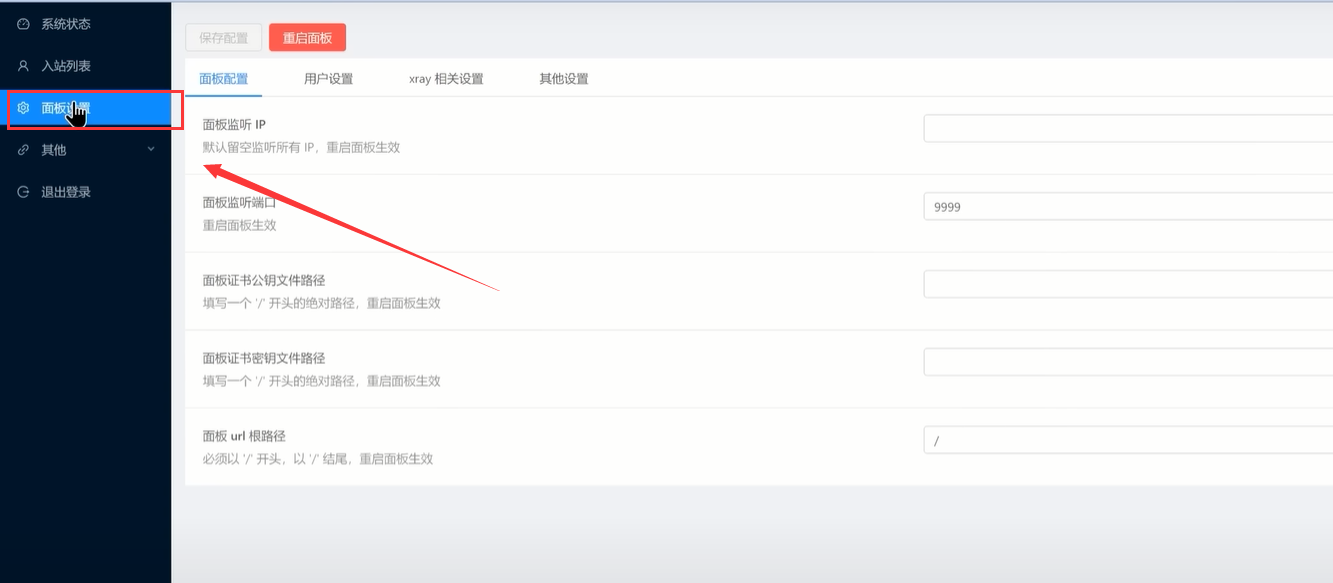Choose 退出登录 text label in the sidebar

coord(66,192)
